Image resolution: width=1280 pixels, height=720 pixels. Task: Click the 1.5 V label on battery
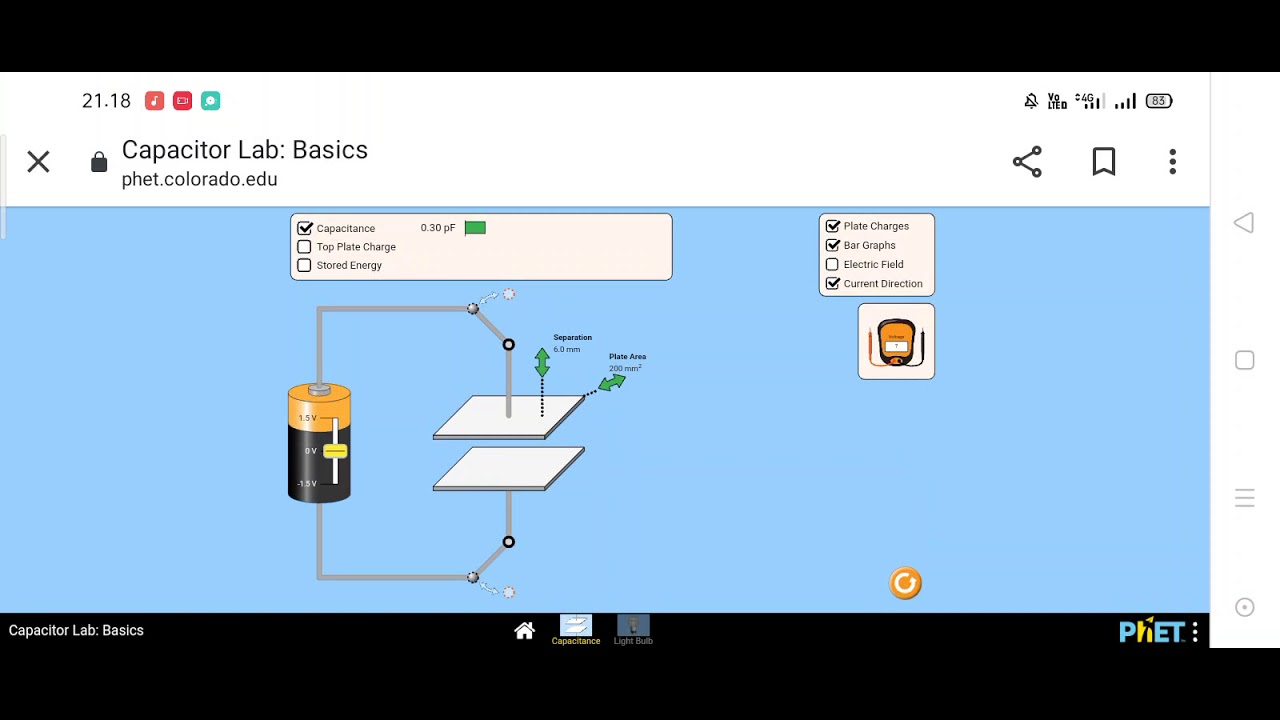(307, 418)
